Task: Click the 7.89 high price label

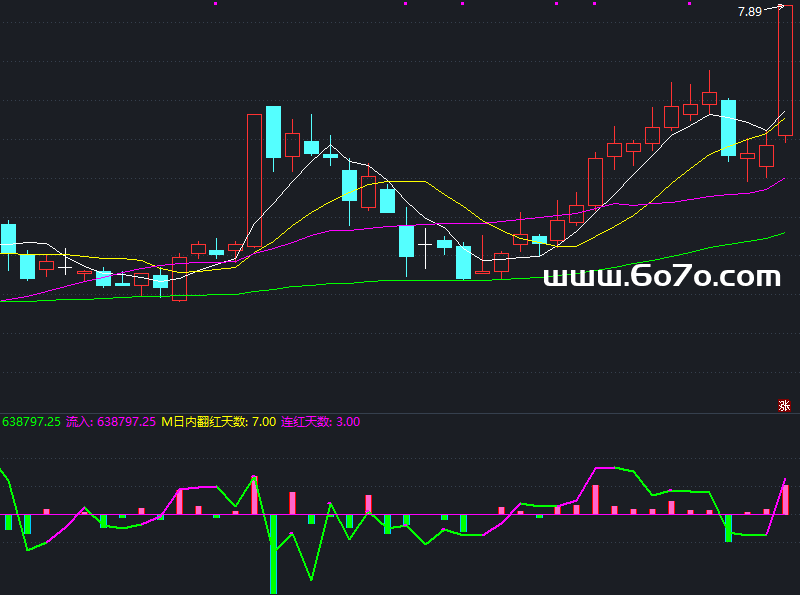Action: (x=749, y=12)
